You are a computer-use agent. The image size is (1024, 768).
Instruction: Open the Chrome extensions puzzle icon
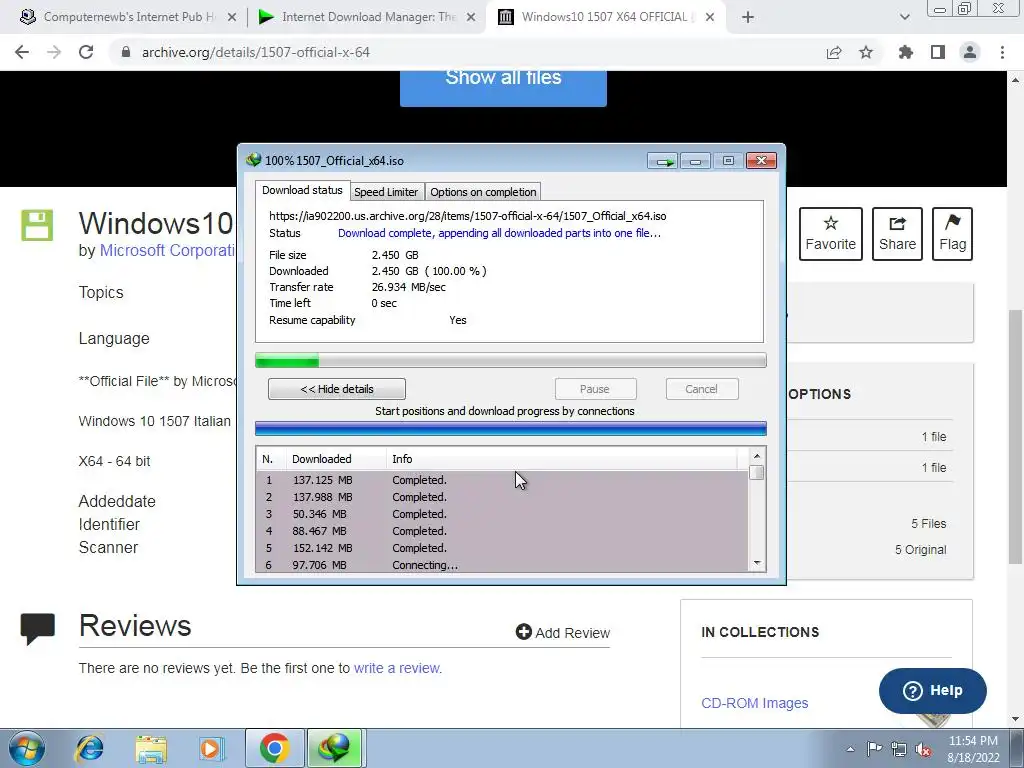point(906,52)
